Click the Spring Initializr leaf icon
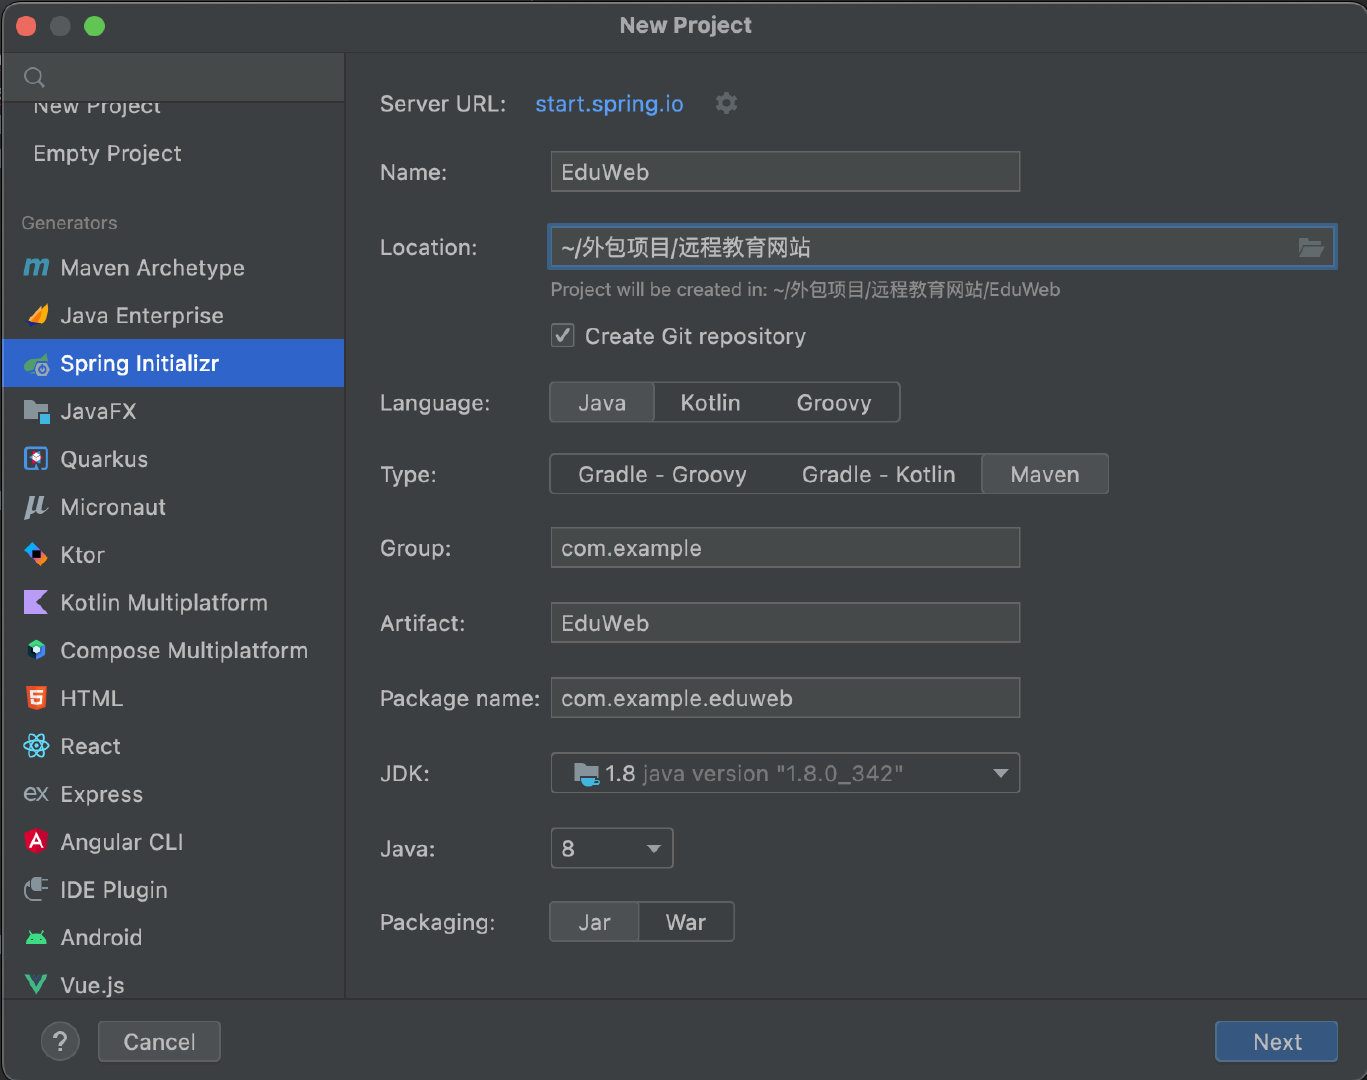The height and width of the screenshot is (1080, 1367). [x=37, y=364]
